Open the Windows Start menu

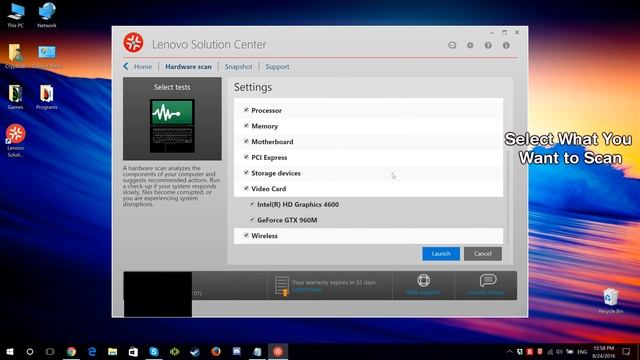10,351
